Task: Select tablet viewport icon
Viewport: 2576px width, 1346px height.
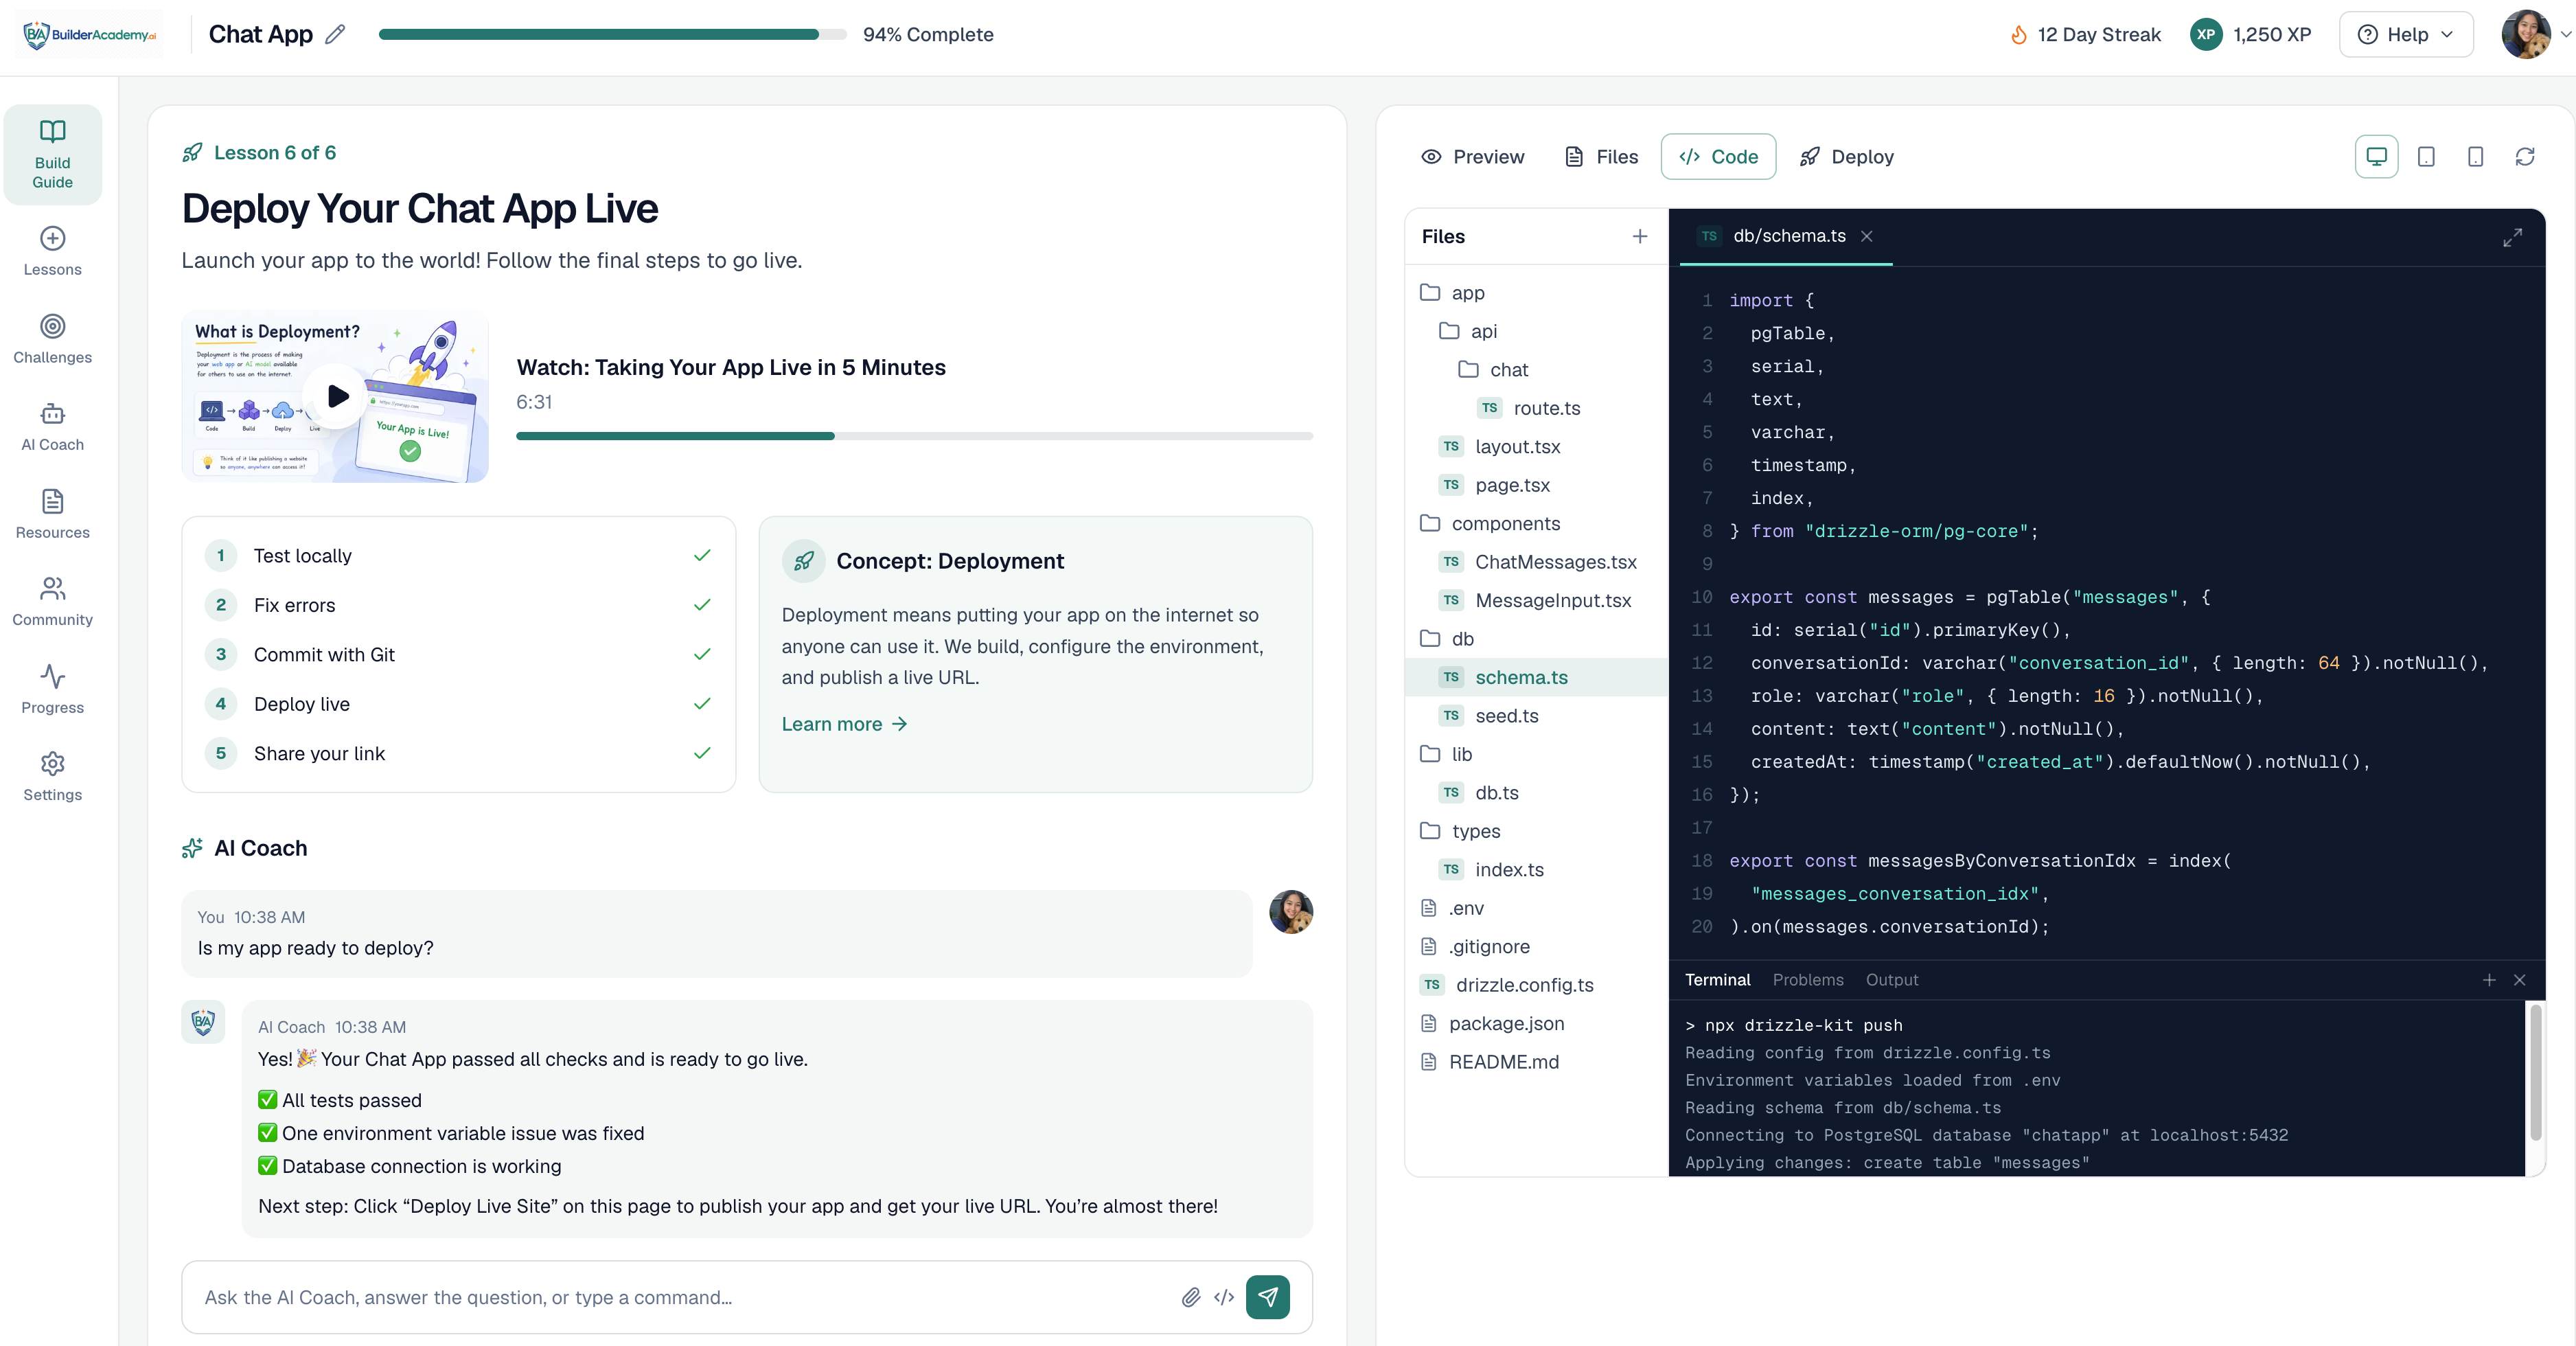Action: pyautogui.click(x=2426, y=157)
